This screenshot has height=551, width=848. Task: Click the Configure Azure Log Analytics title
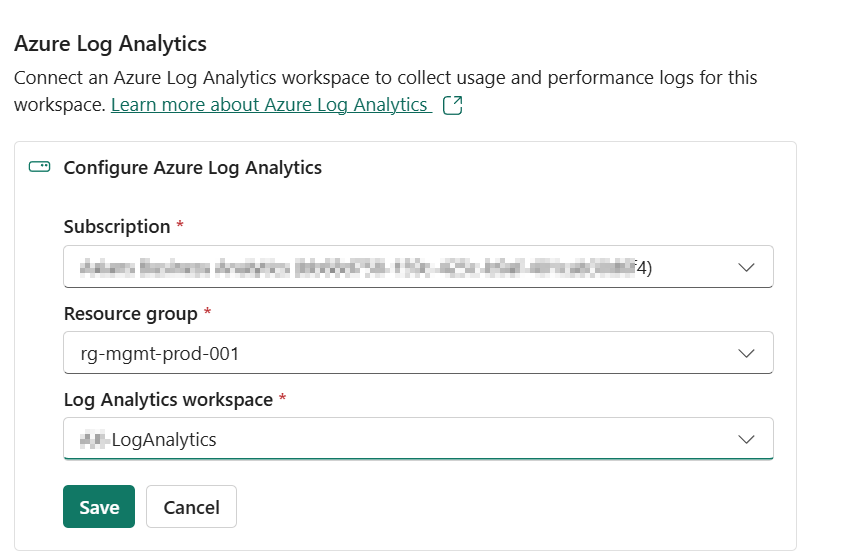pyautogui.click(x=193, y=168)
